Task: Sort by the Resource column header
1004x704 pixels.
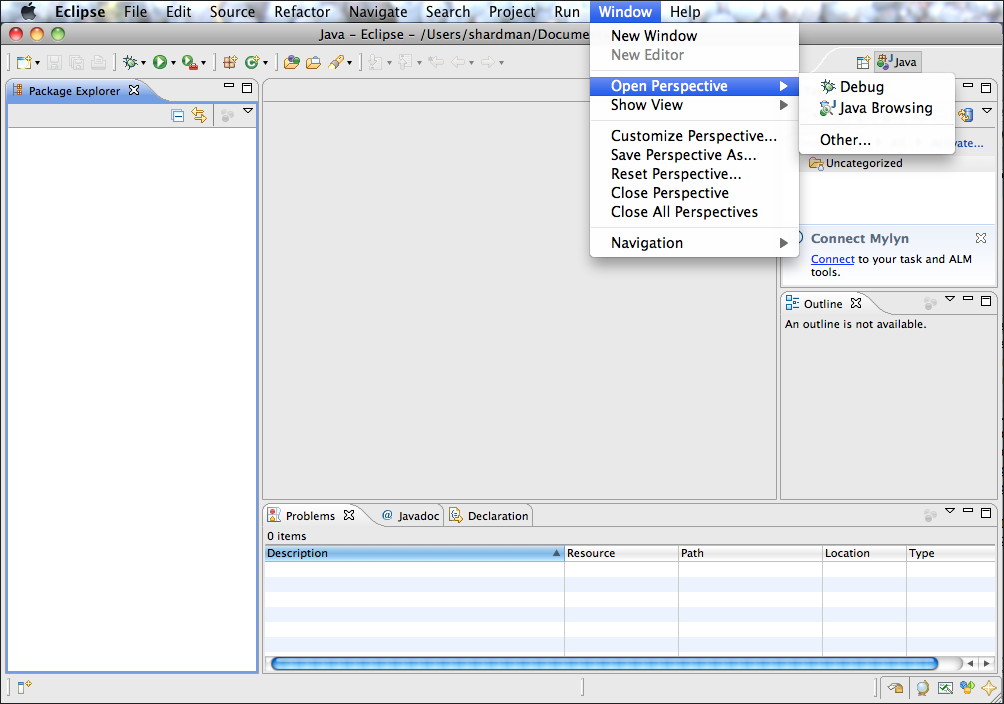Action: click(620, 553)
